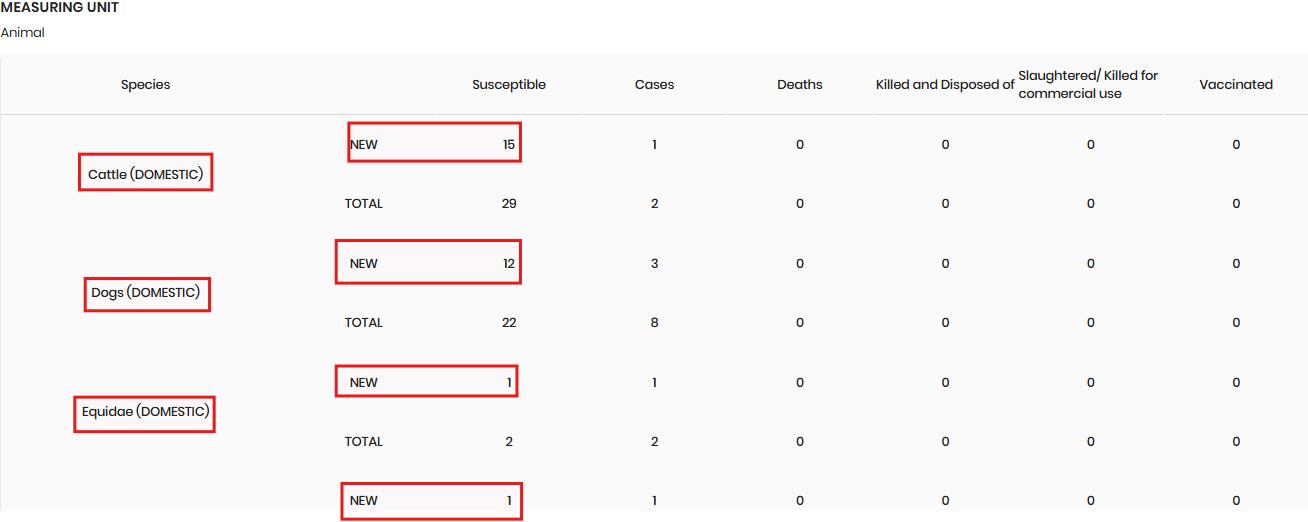Click the NEW susceptible value 15 for Cattle
The height and width of the screenshot is (522, 1308).
(508, 145)
